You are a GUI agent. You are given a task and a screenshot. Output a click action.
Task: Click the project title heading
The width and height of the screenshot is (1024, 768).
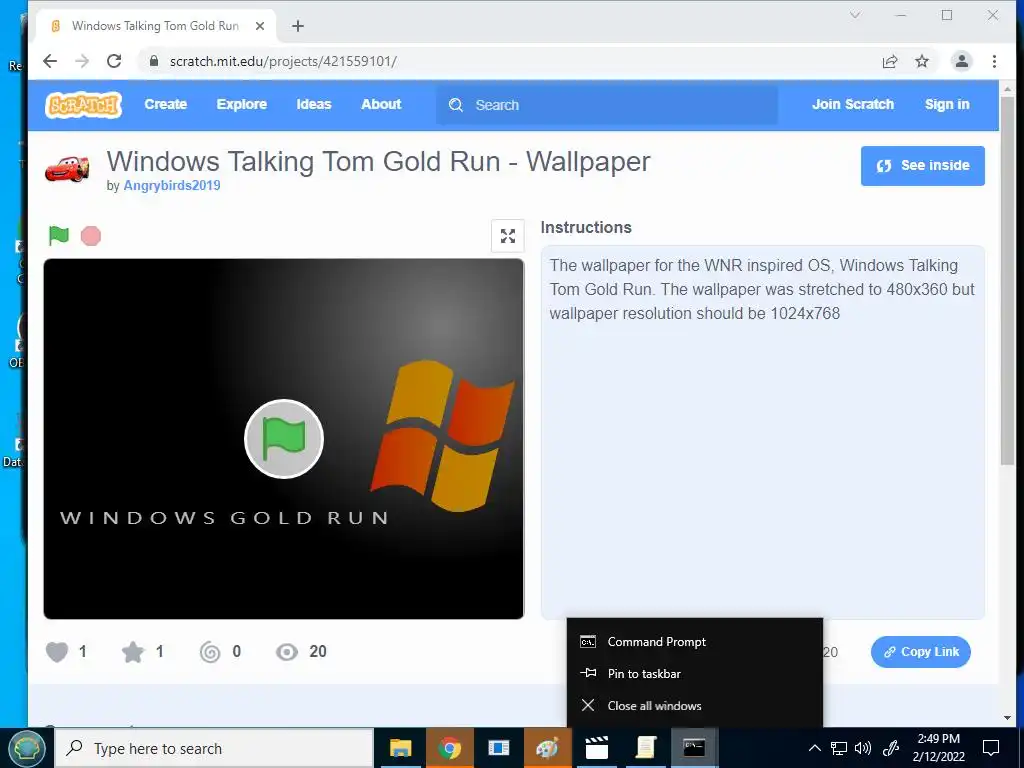pos(379,161)
